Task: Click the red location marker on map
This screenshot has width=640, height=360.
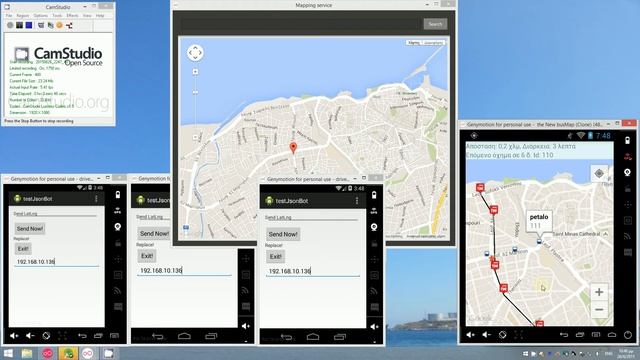Action: [293, 147]
